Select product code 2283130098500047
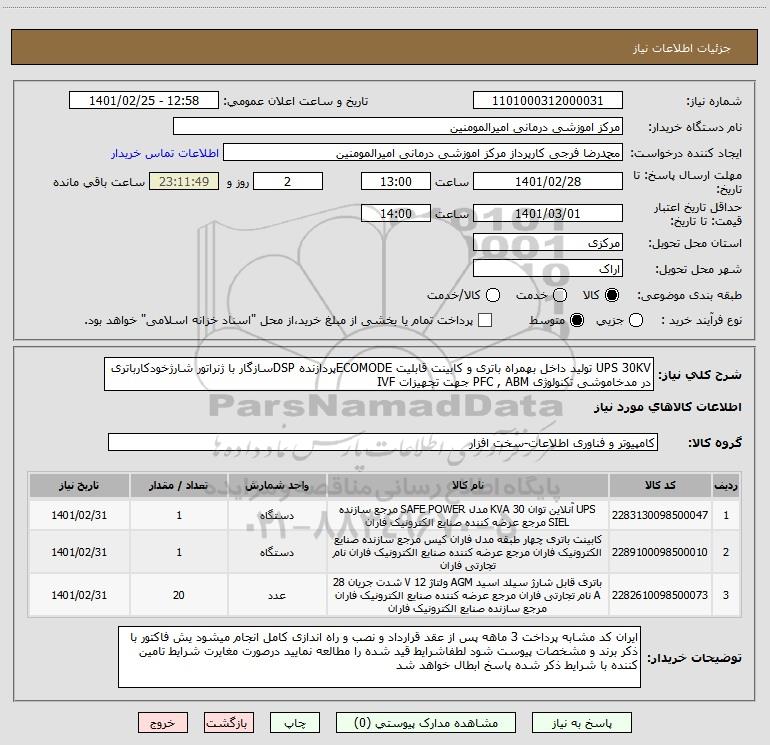770x745 pixels. (x=660, y=515)
